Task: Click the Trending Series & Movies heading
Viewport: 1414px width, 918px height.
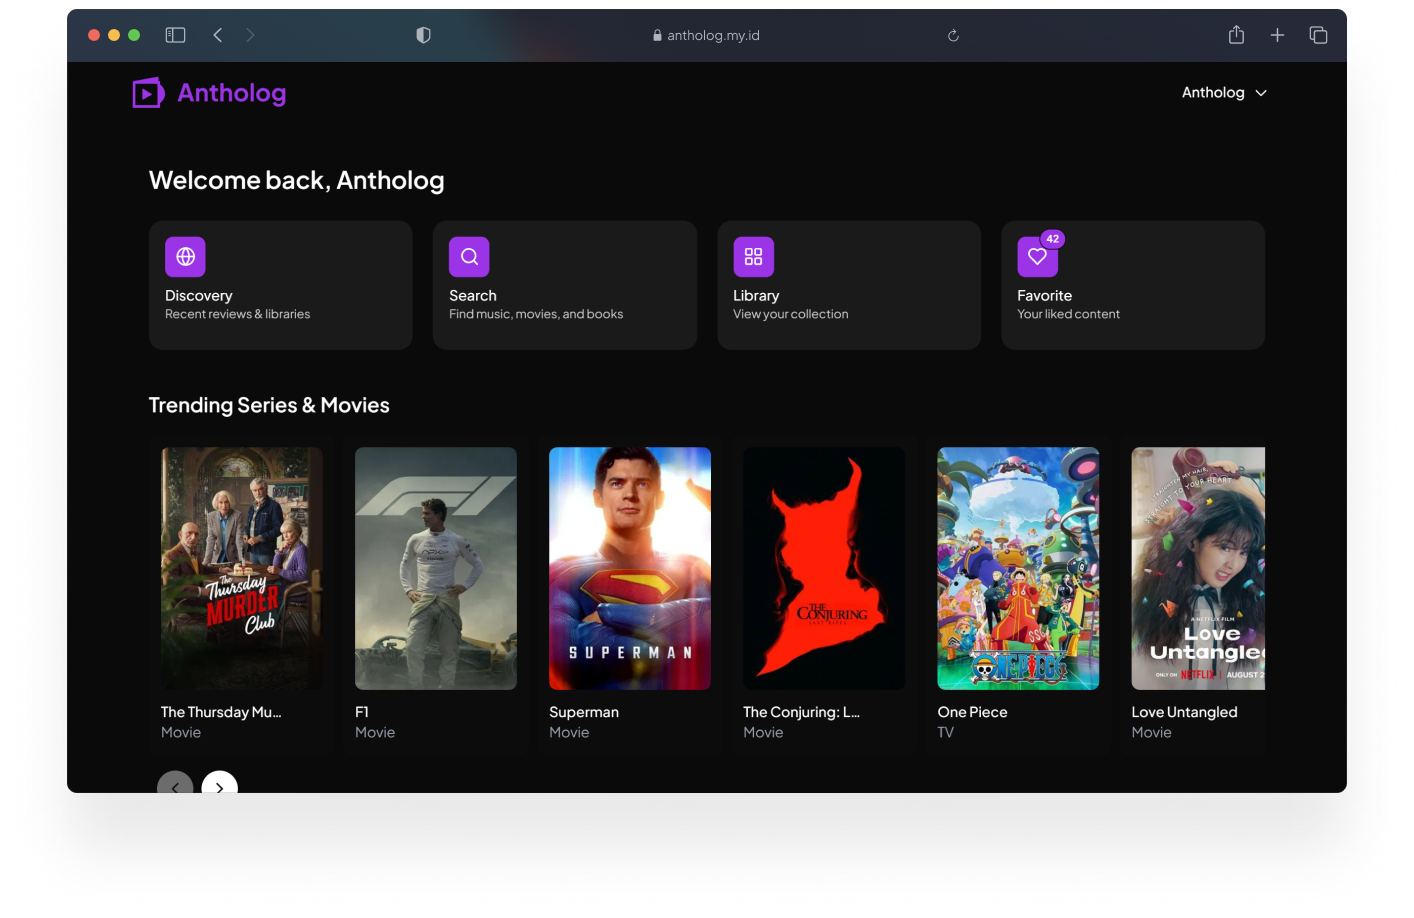Action: (269, 405)
